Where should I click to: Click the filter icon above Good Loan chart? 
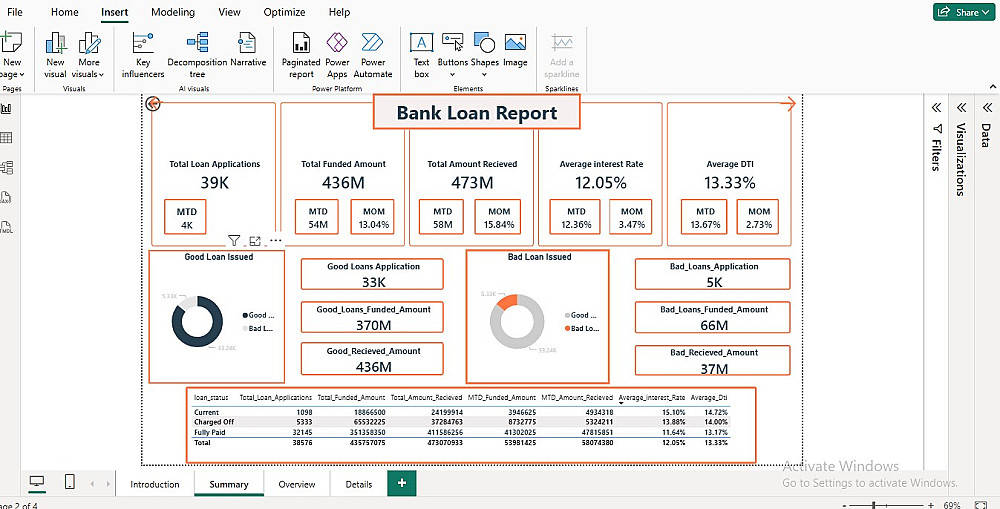click(234, 240)
